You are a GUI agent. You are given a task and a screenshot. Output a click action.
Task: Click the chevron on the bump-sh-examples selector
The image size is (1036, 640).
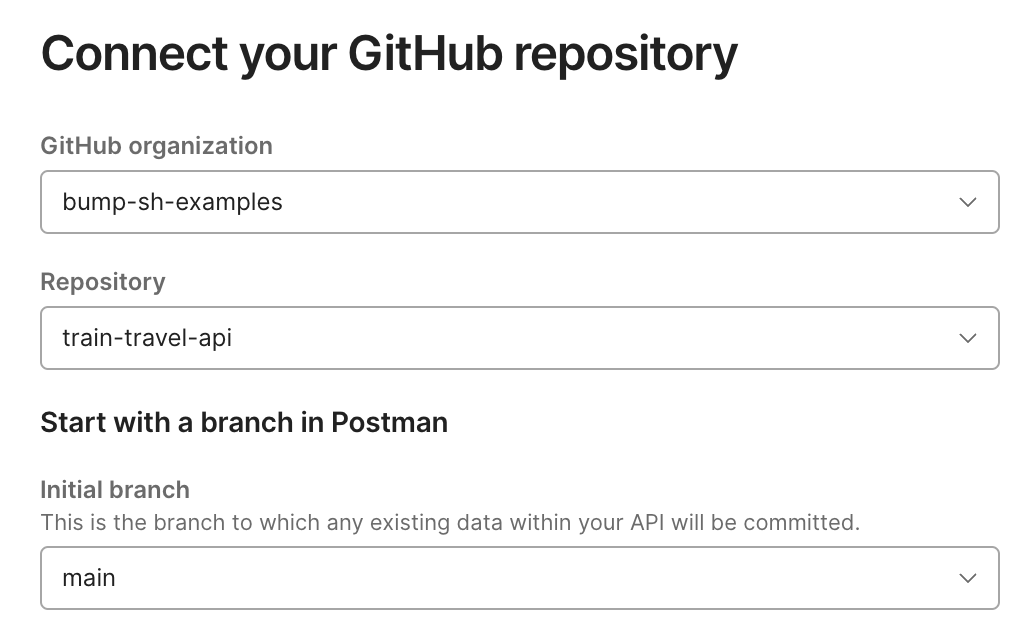(x=967, y=202)
